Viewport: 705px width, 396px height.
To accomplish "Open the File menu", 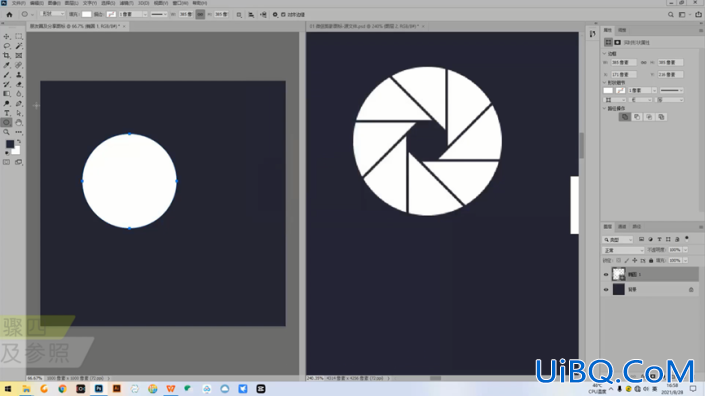I will click(18, 3).
